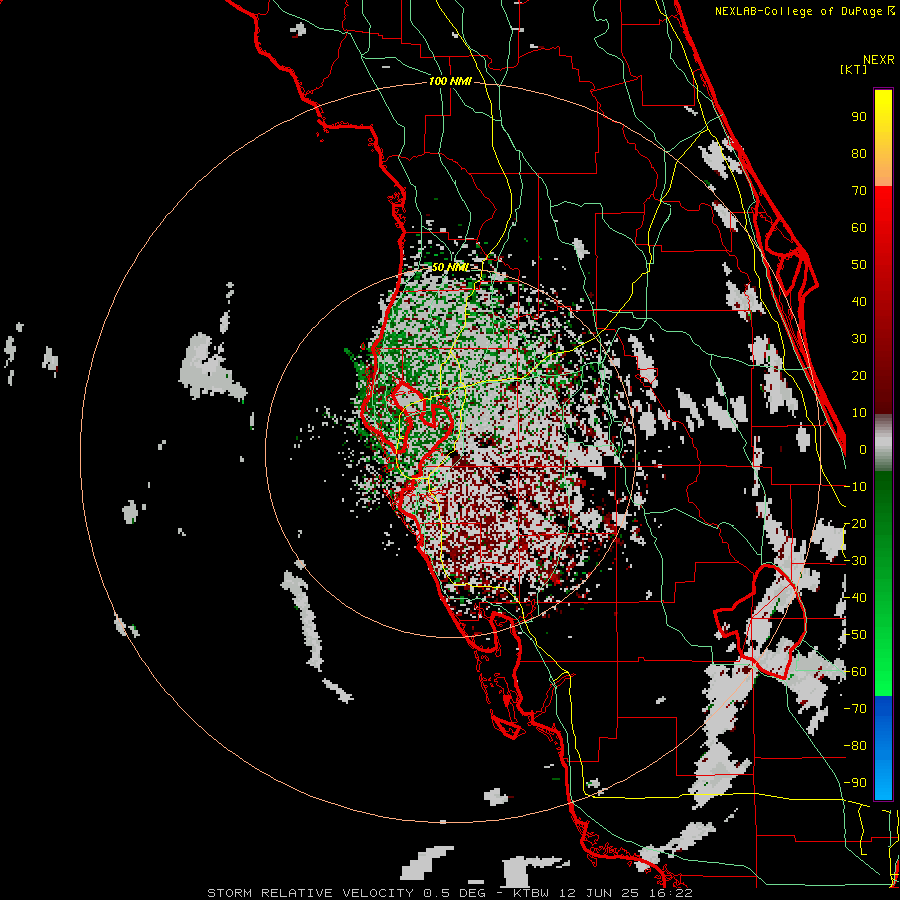Click the STORM RELATIVE VELOCITY caption text
This screenshot has width=900, height=900.
(x=313, y=893)
